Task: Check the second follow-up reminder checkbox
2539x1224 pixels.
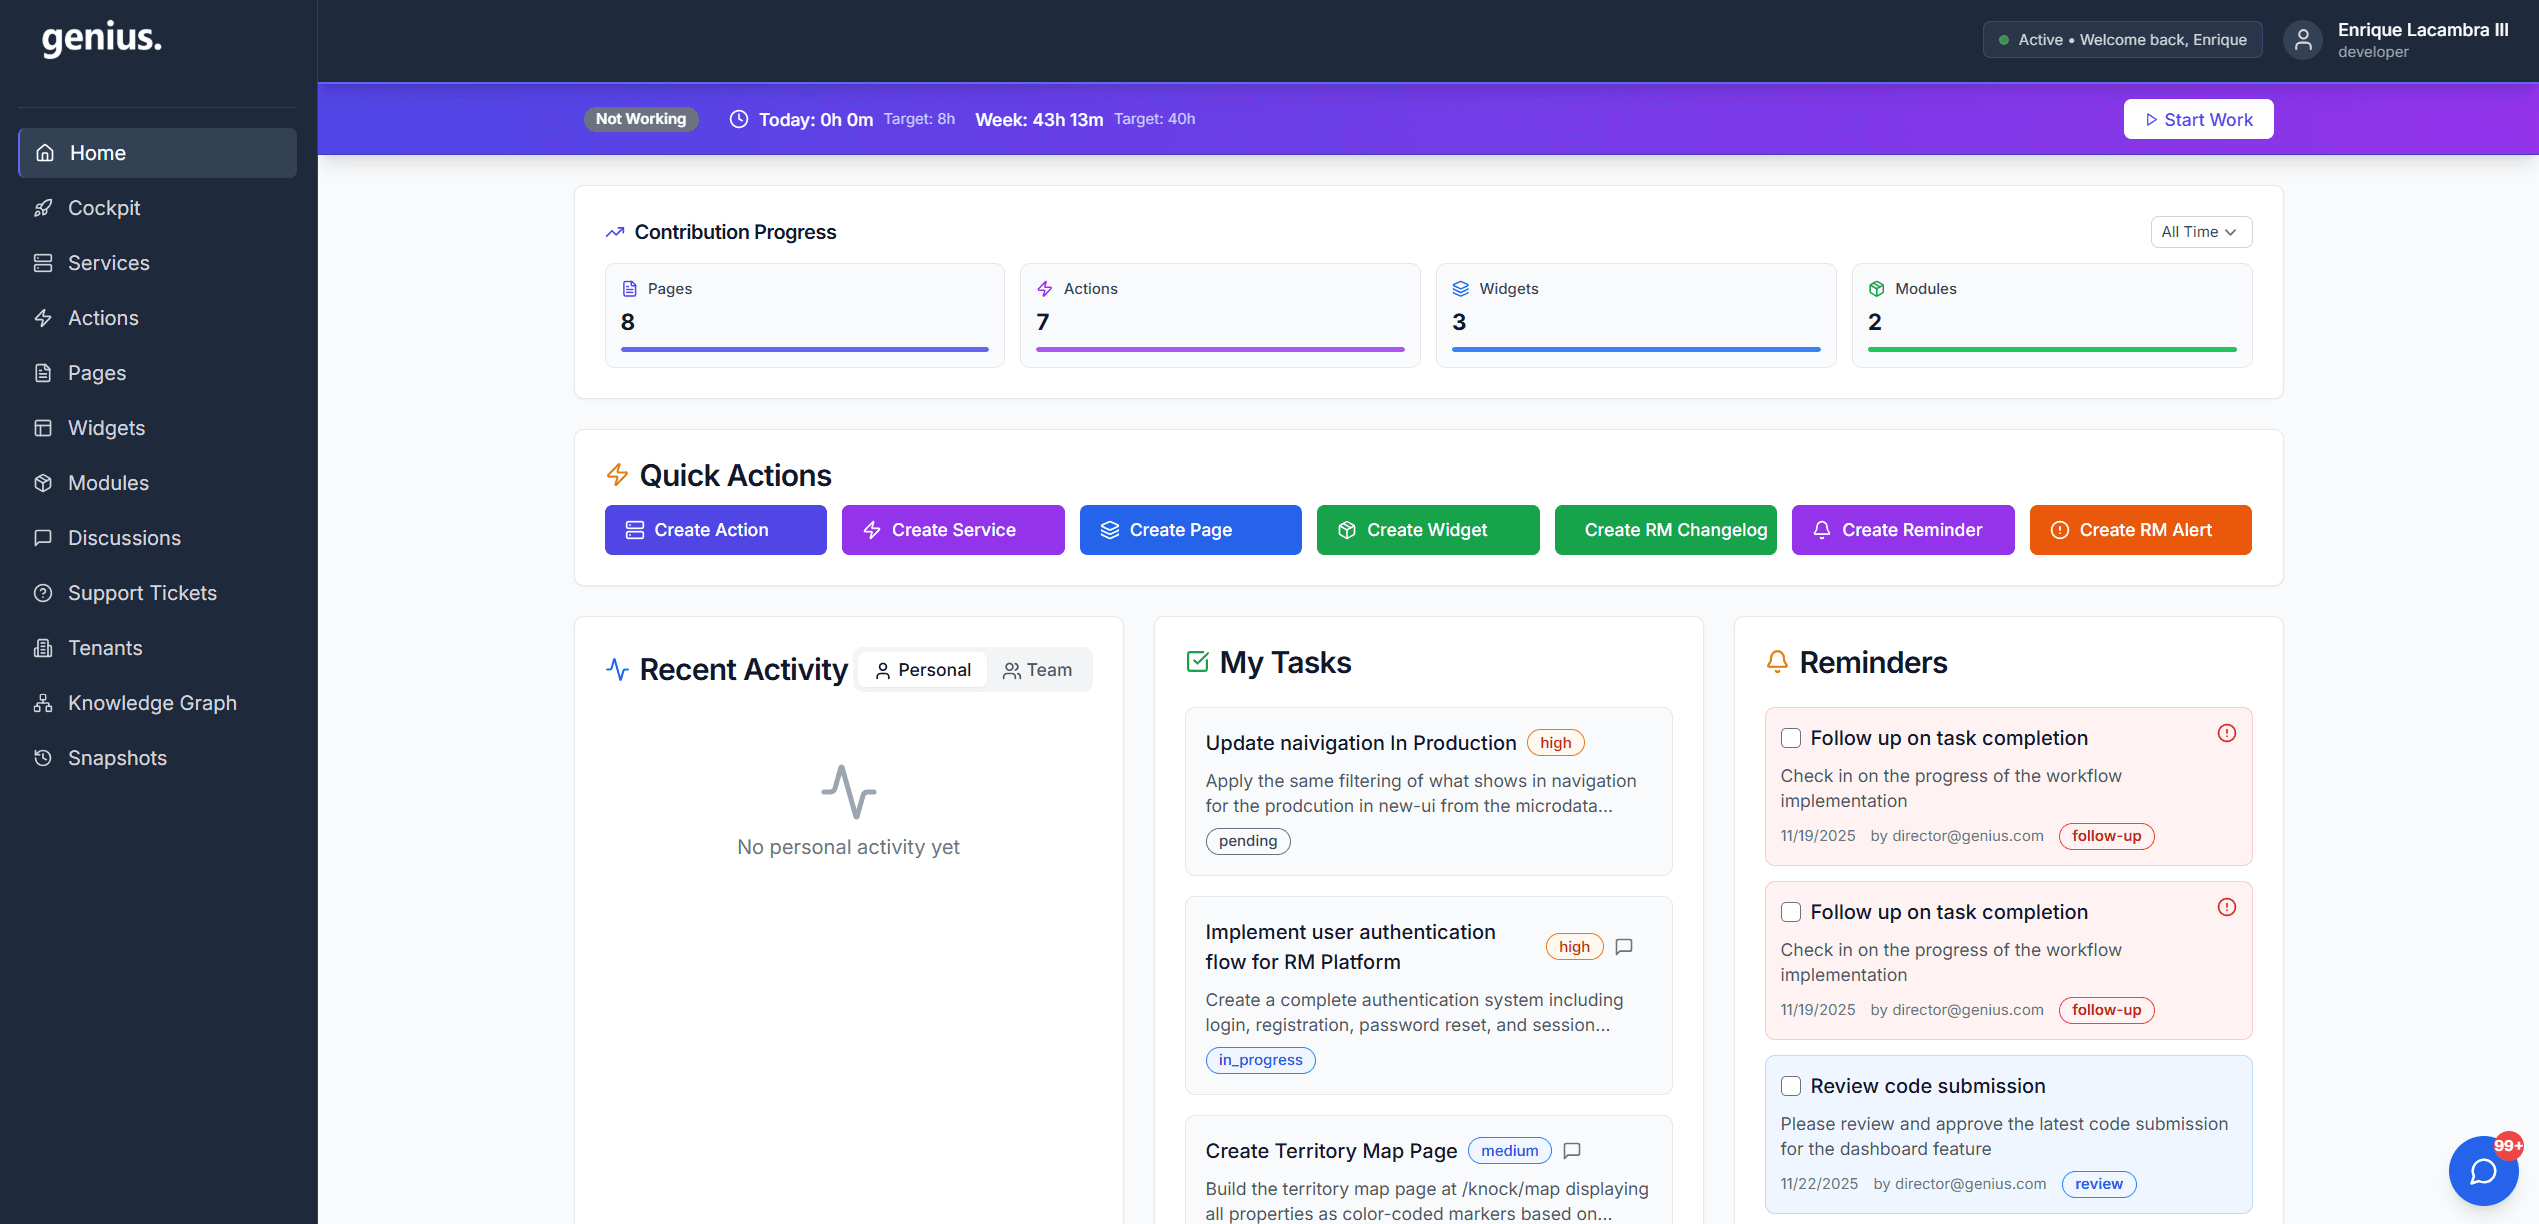Action: point(1790,912)
